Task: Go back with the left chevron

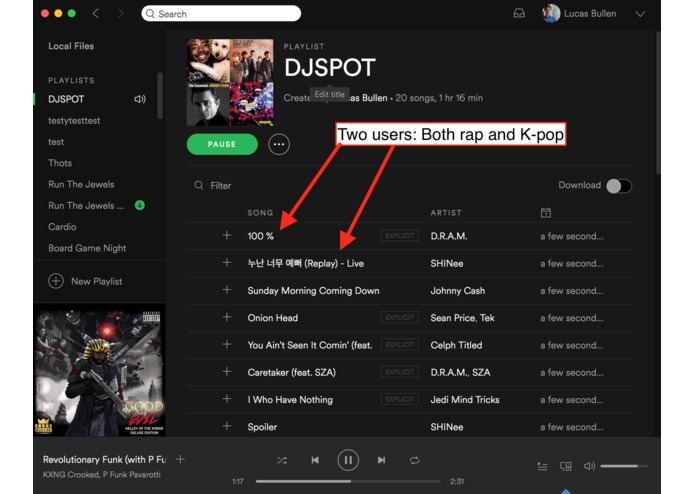Action: click(95, 14)
